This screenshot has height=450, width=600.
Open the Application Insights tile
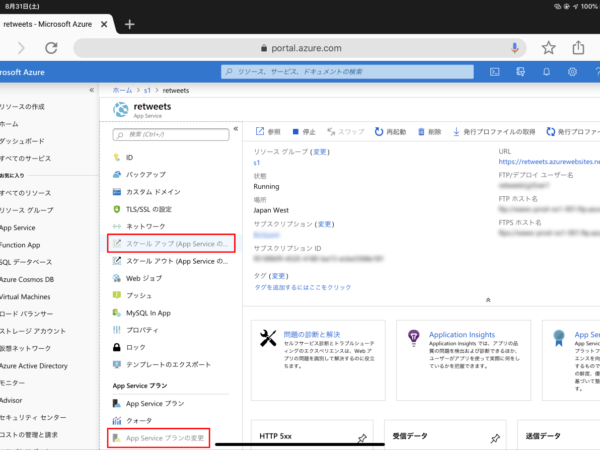[463, 360]
